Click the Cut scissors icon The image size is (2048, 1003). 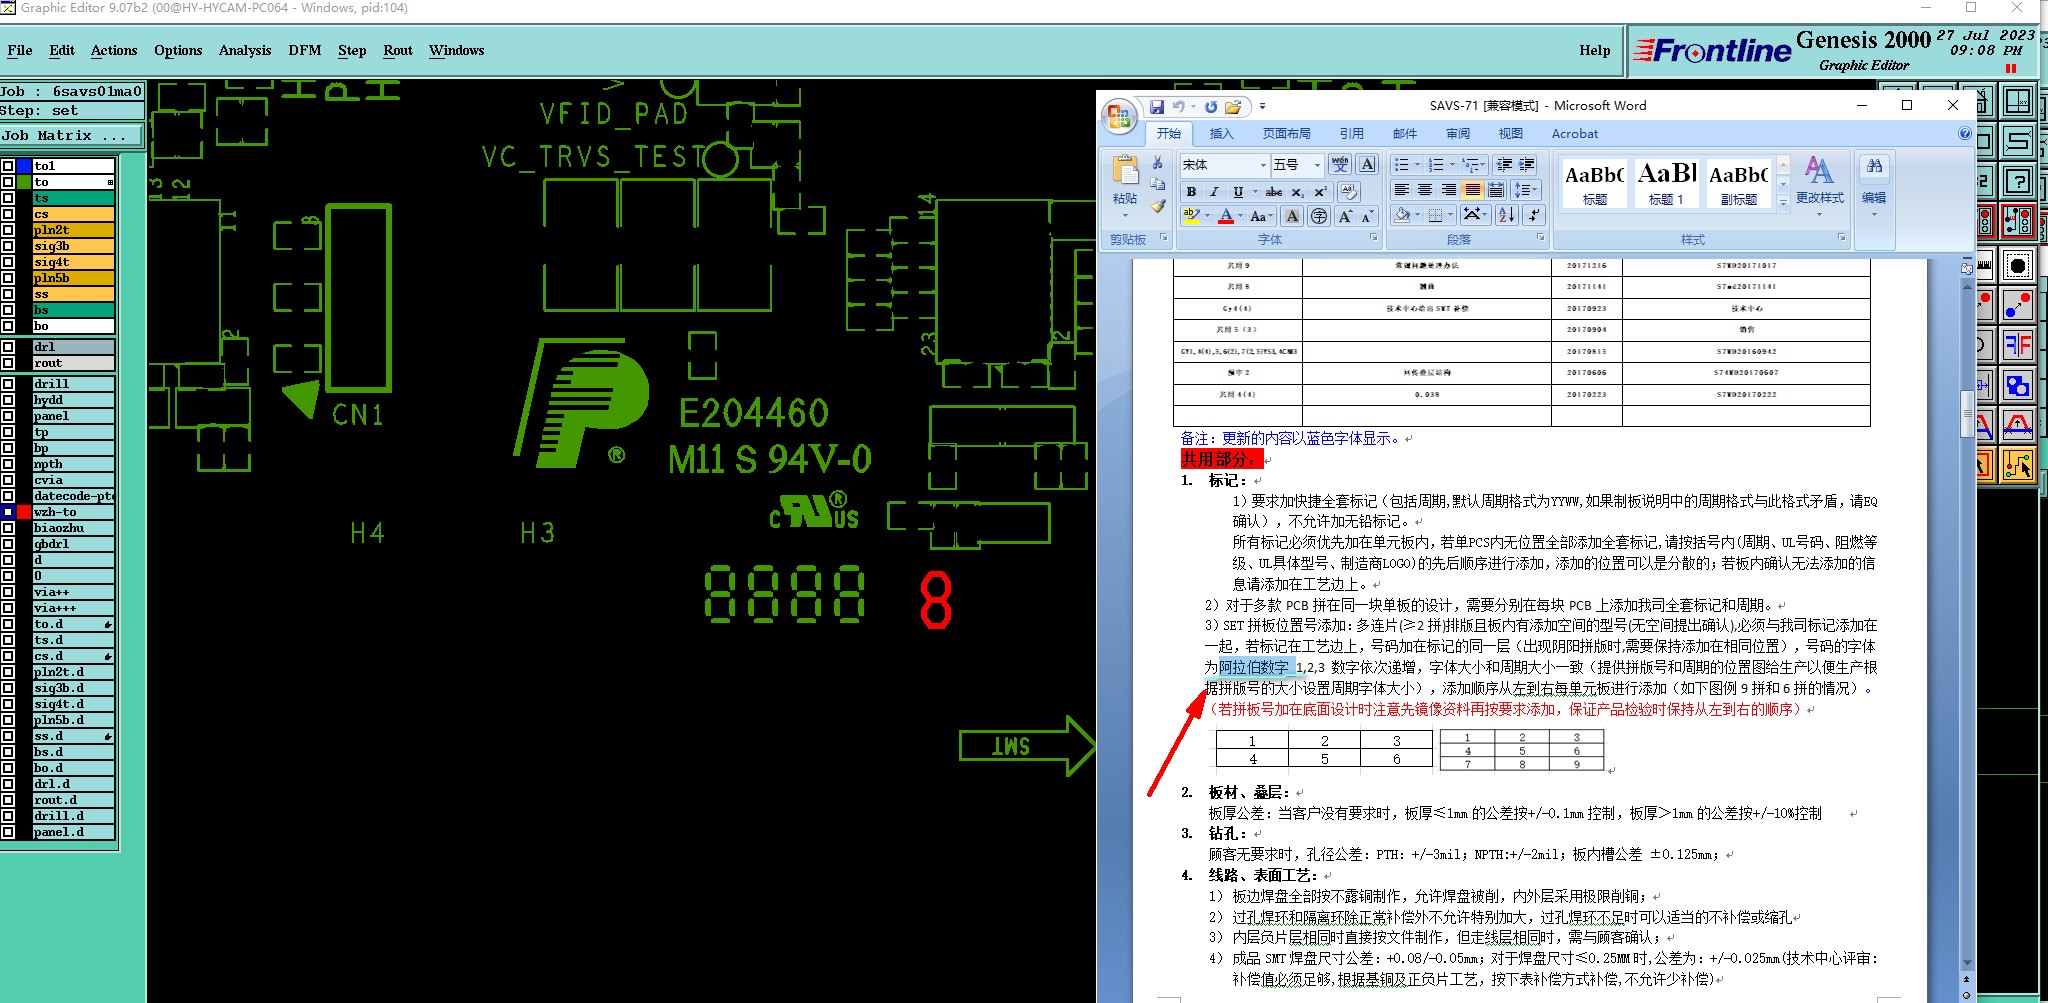coord(1158,163)
